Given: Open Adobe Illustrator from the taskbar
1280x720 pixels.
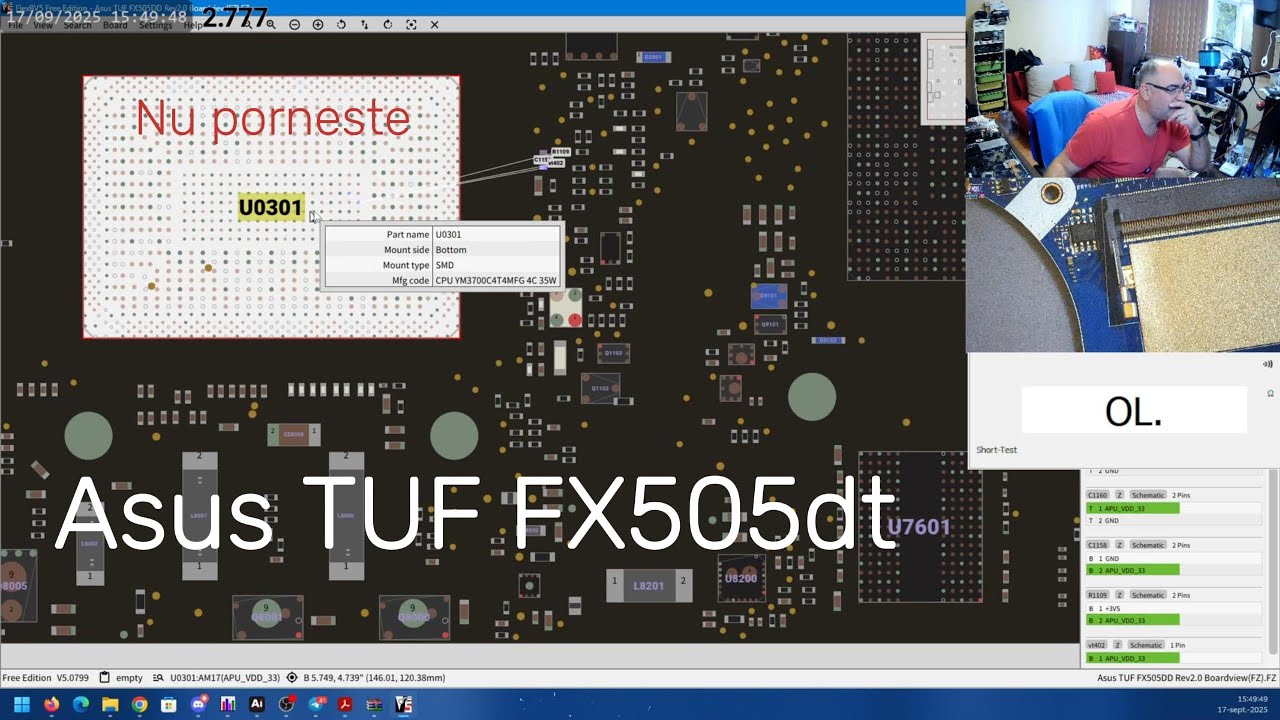Looking at the screenshot, I should tap(257, 704).
